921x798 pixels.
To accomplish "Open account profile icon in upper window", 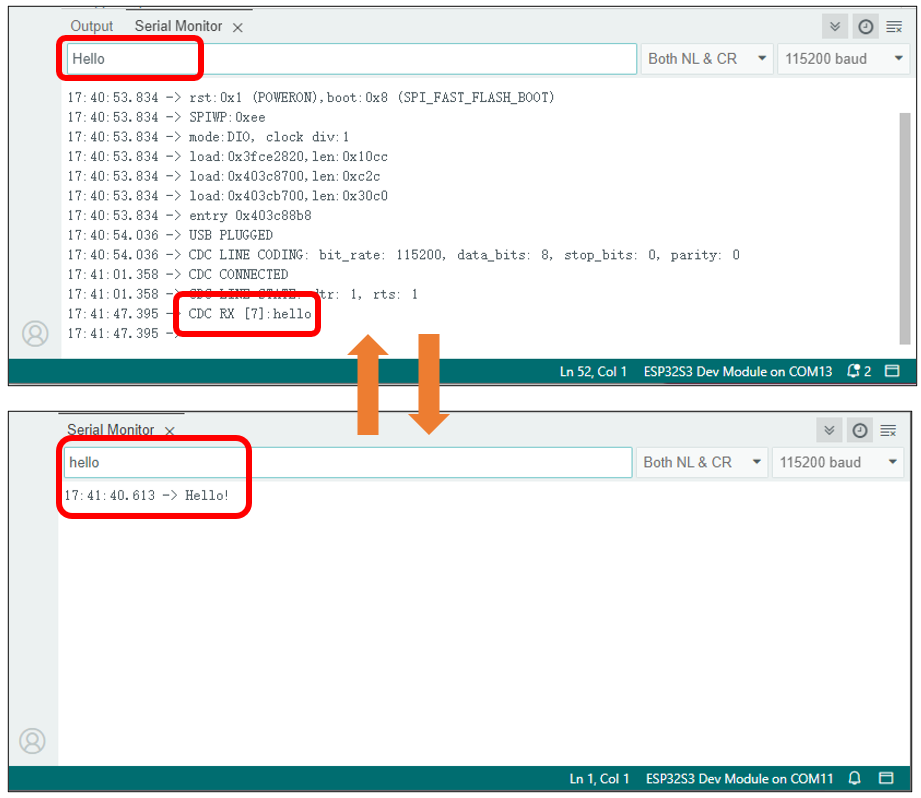I will pos(35,333).
